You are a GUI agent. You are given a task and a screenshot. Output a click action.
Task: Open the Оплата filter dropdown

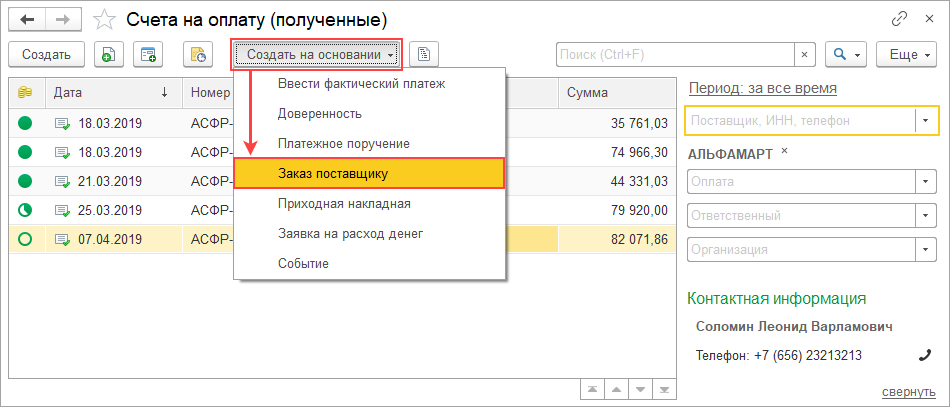[x=926, y=181]
